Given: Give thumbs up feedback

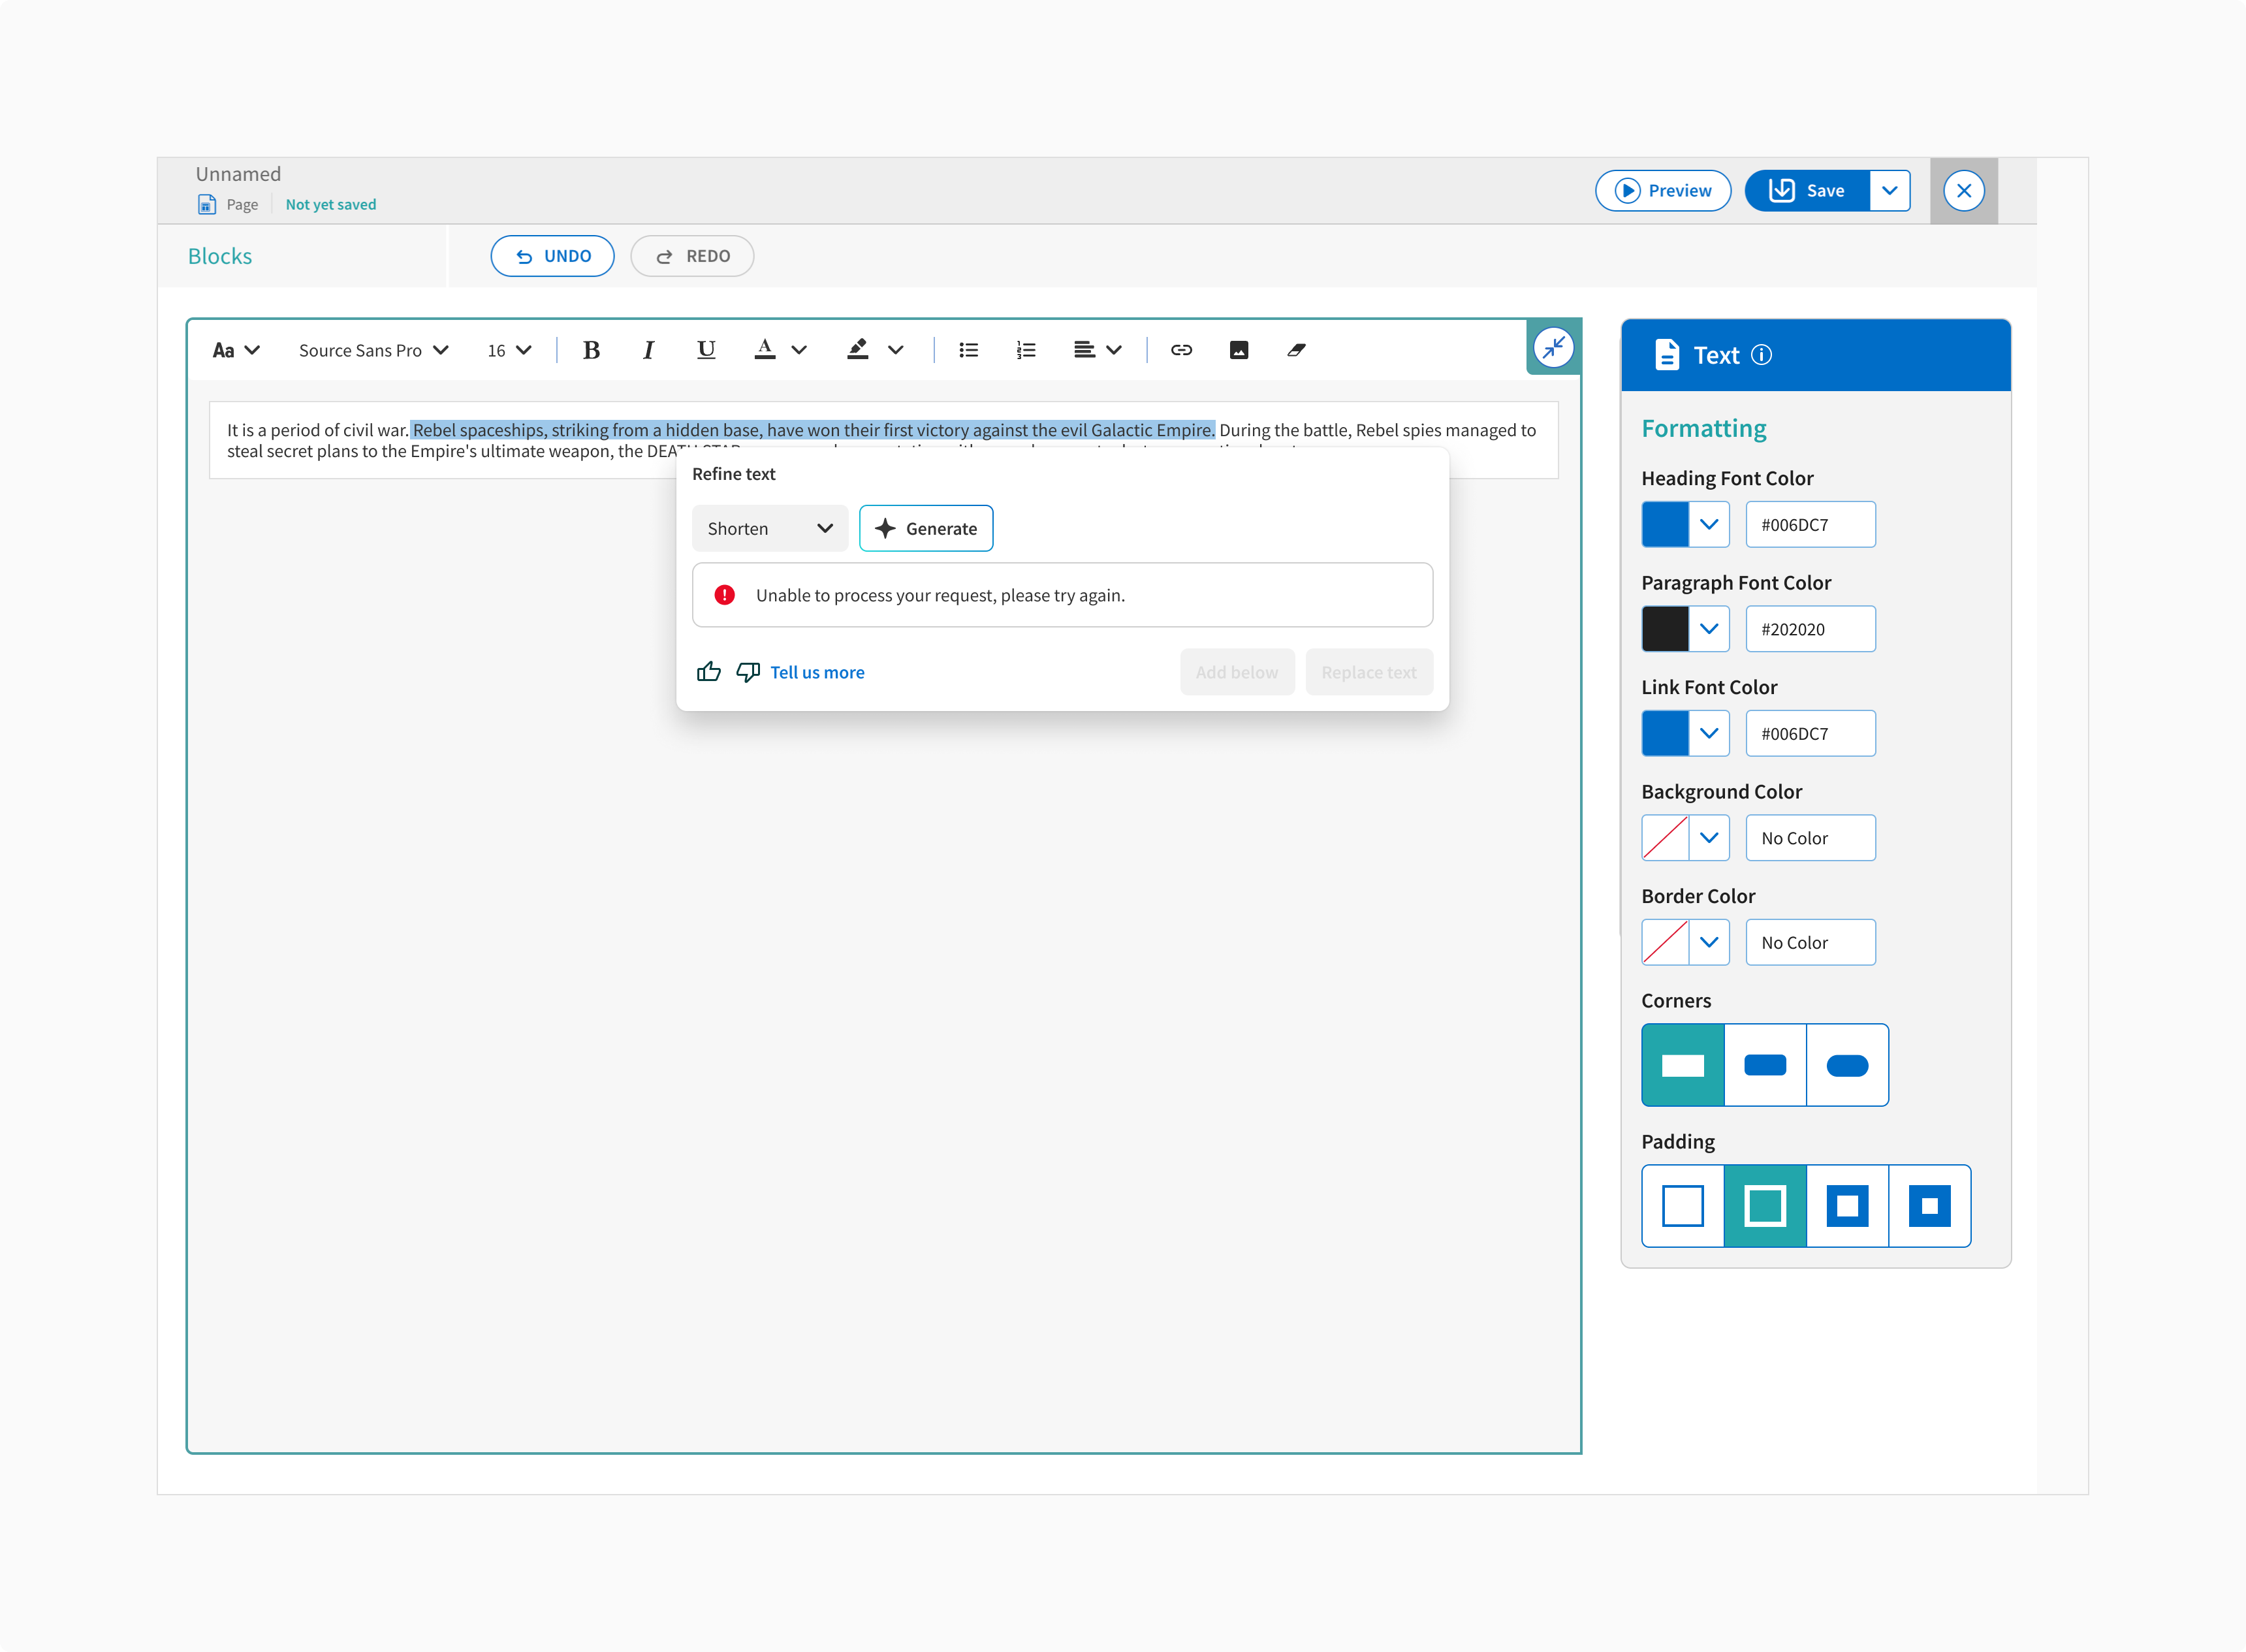Looking at the screenshot, I should (709, 672).
